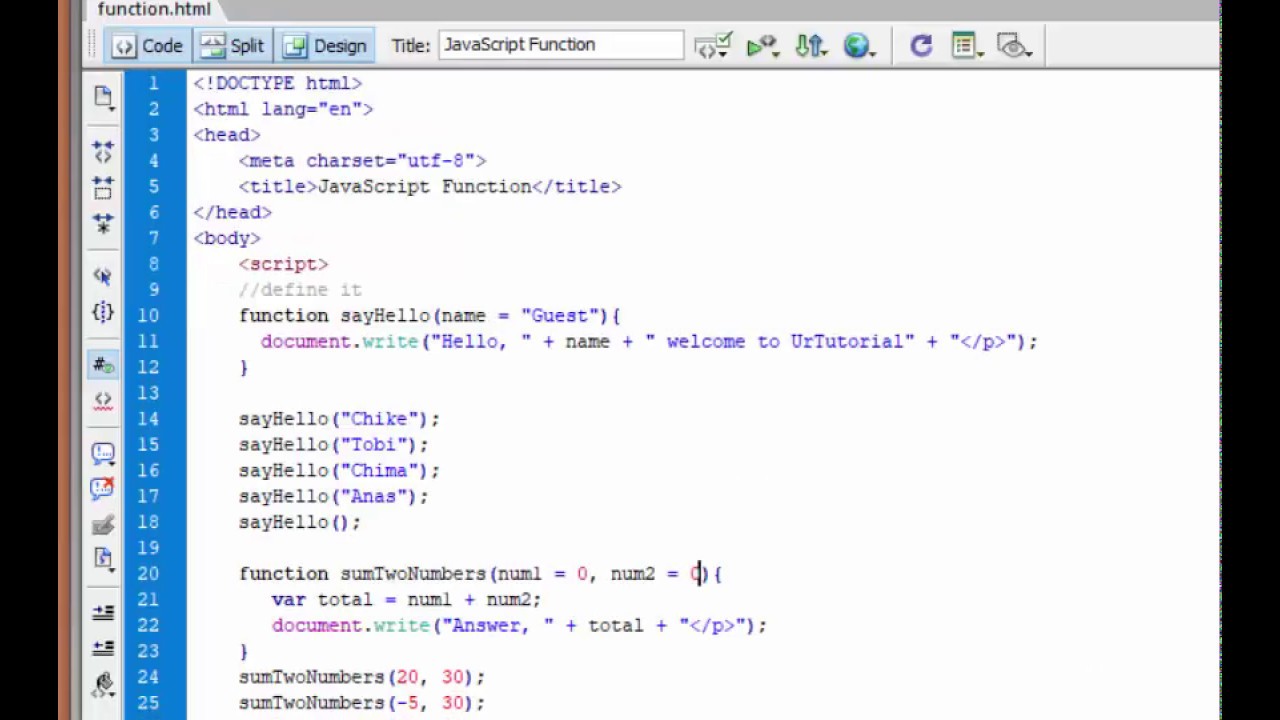Viewport: 1280px width, 720px height.
Task: Click the '<html lang="en">' tag text
Action: click(x=283, y=109)
